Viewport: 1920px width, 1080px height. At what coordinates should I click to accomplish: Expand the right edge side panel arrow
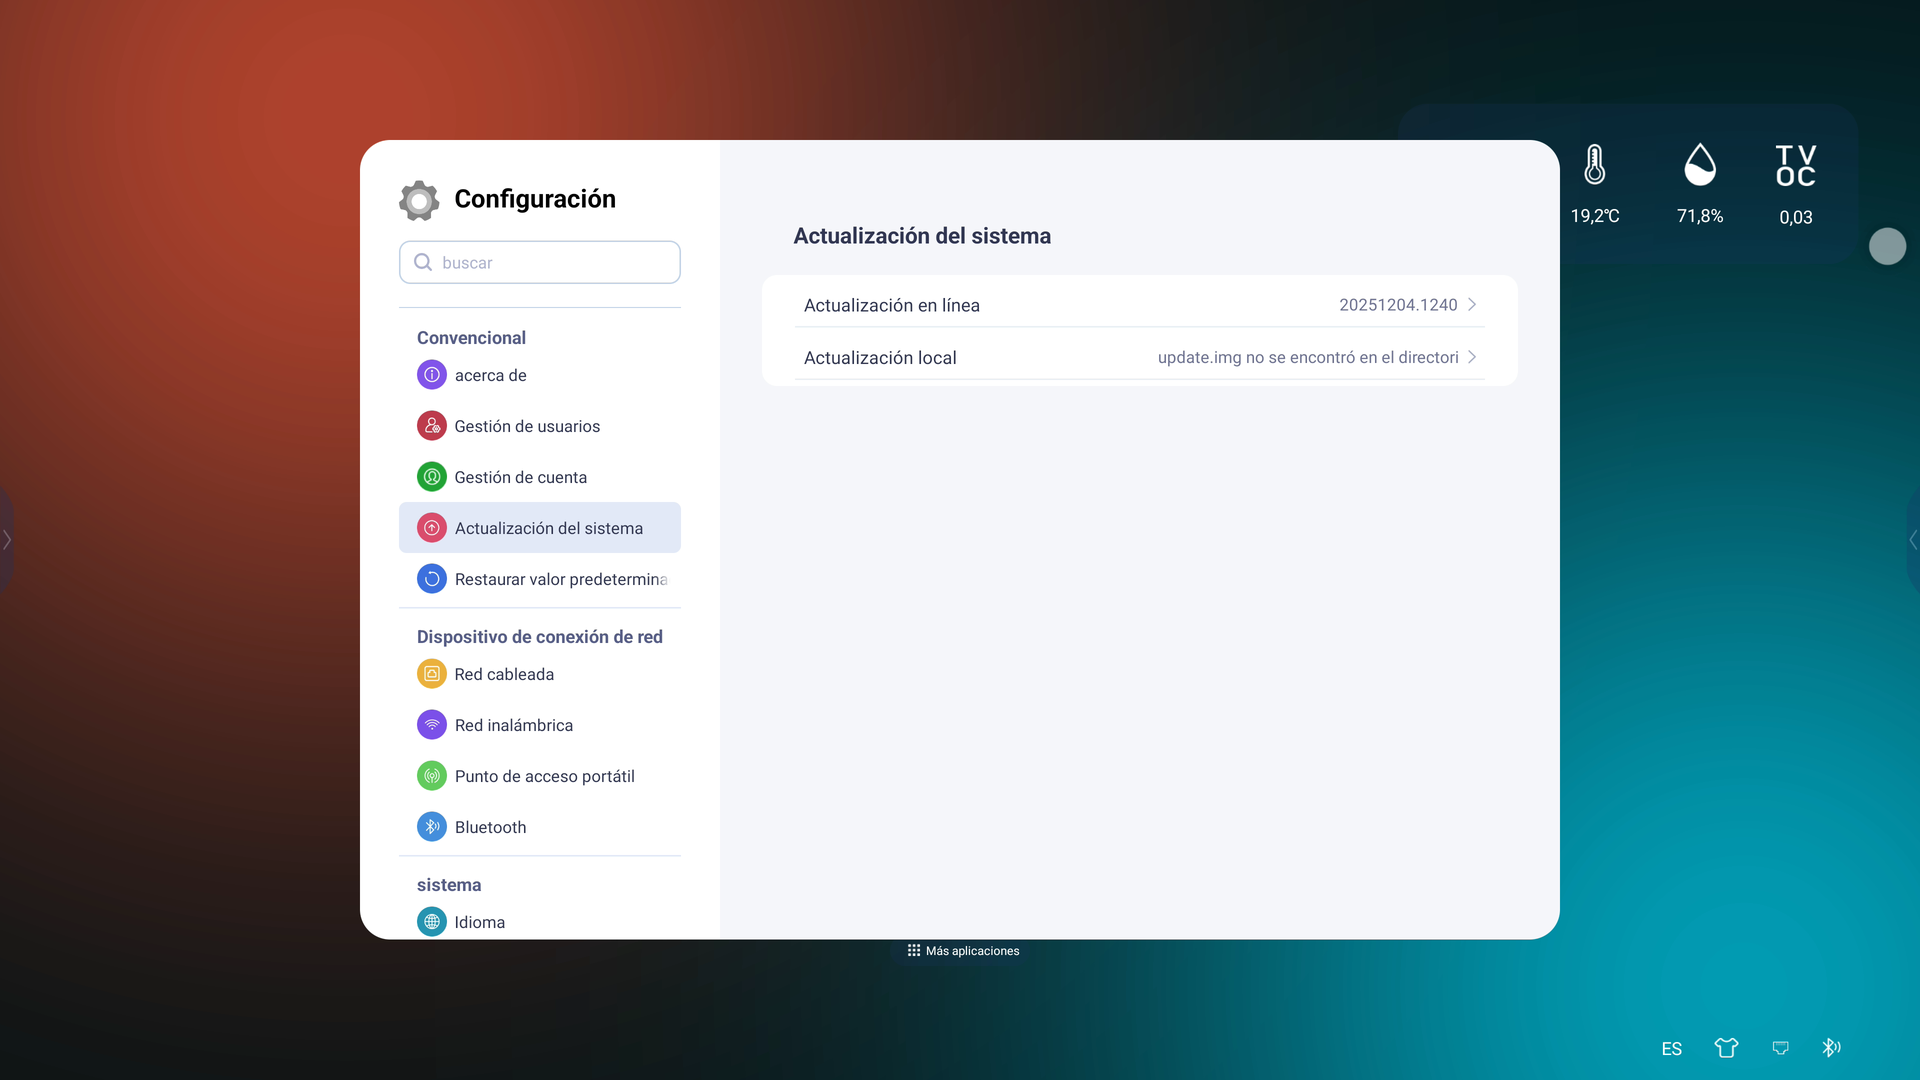tap(1913, 540)
